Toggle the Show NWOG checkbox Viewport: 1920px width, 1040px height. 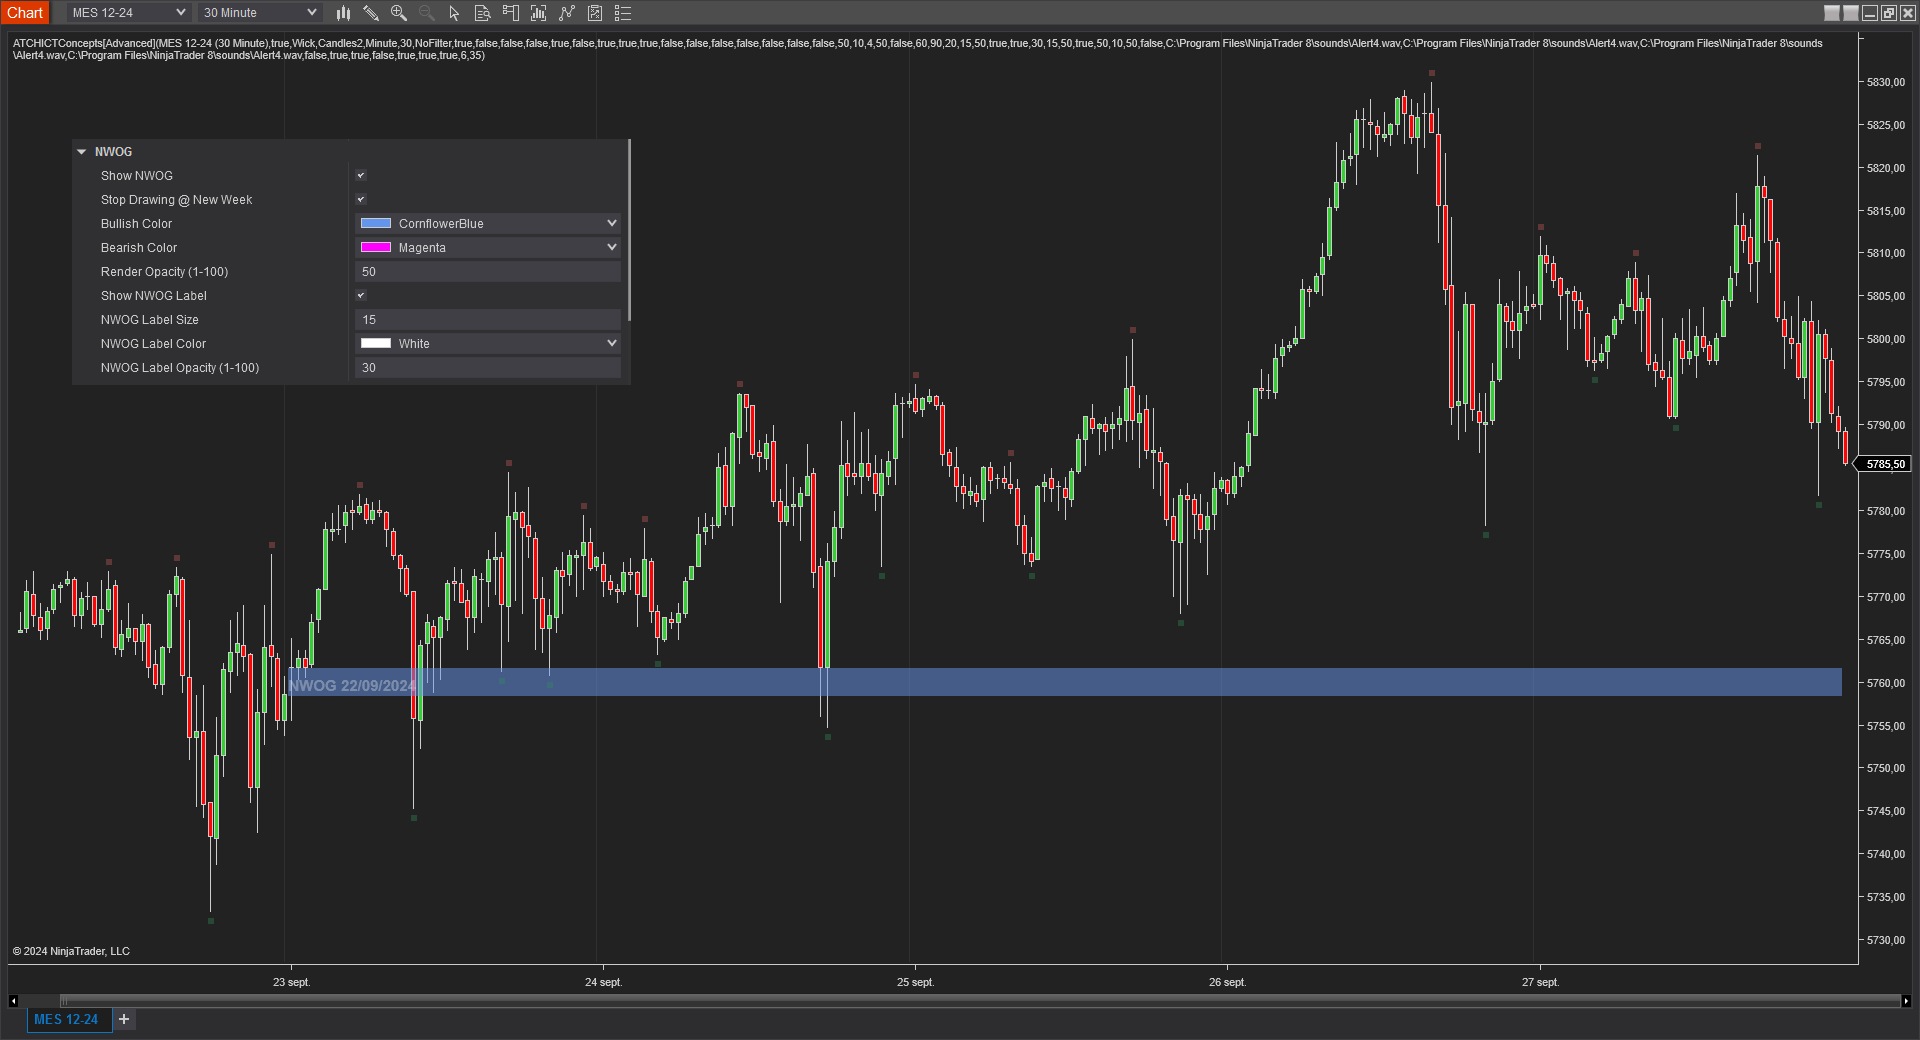[x=361, y=175]
